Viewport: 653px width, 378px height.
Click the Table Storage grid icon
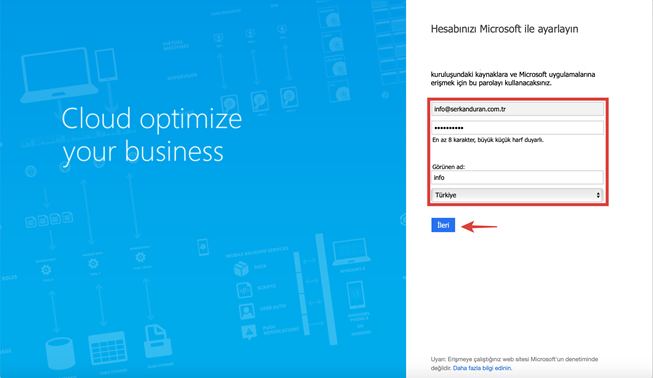(107, 348)
